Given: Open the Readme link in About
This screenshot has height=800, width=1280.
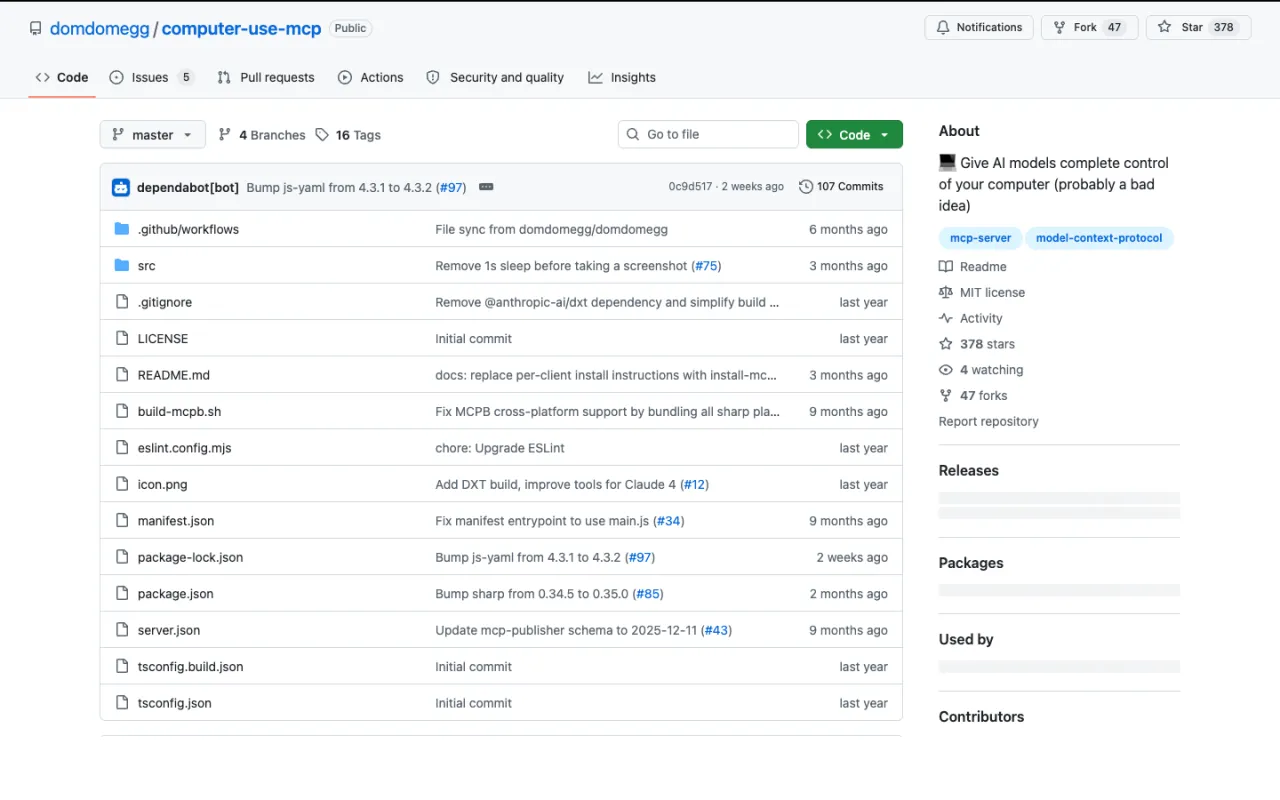Looking at the screenshot, I should 973,267.
